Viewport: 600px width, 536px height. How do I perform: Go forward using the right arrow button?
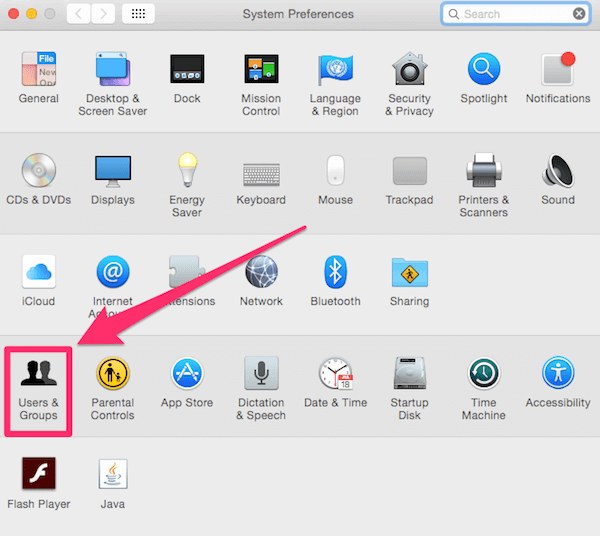101,14
